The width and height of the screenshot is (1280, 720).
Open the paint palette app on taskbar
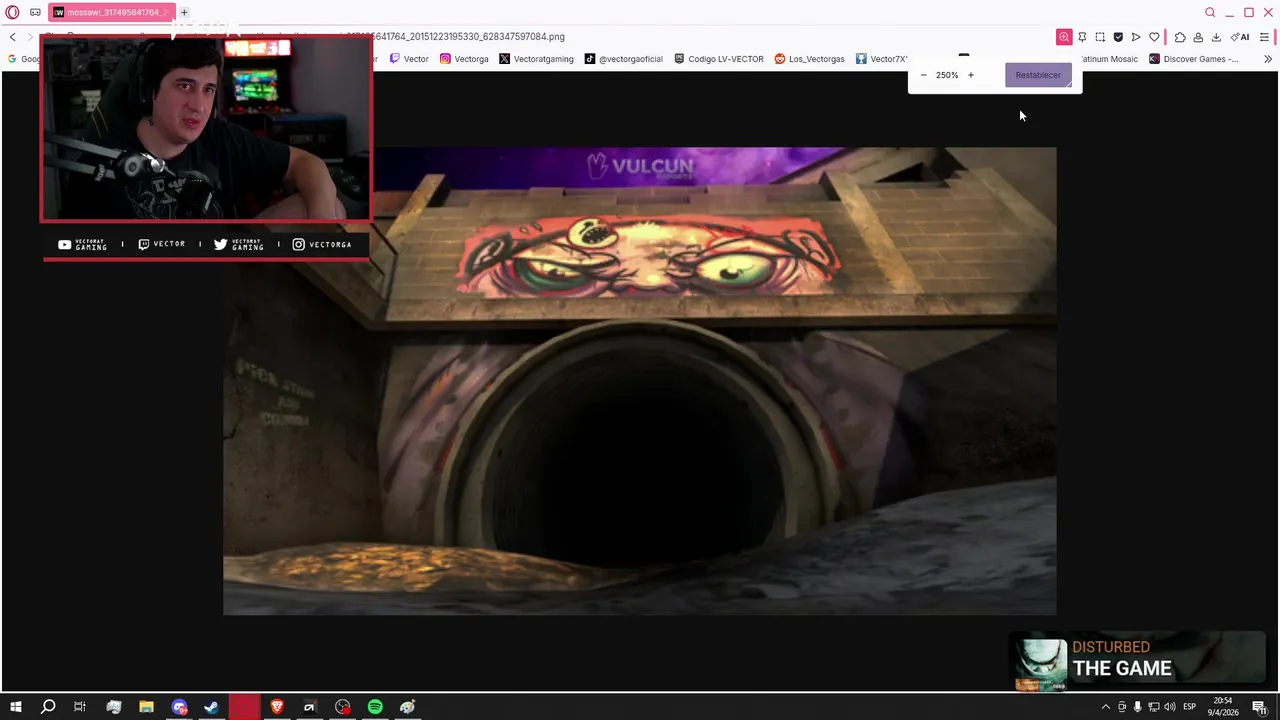(x=408, y=707)
